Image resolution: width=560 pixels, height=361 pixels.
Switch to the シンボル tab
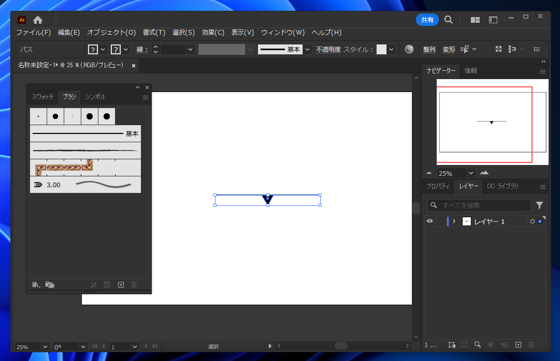tap(95, 97)
